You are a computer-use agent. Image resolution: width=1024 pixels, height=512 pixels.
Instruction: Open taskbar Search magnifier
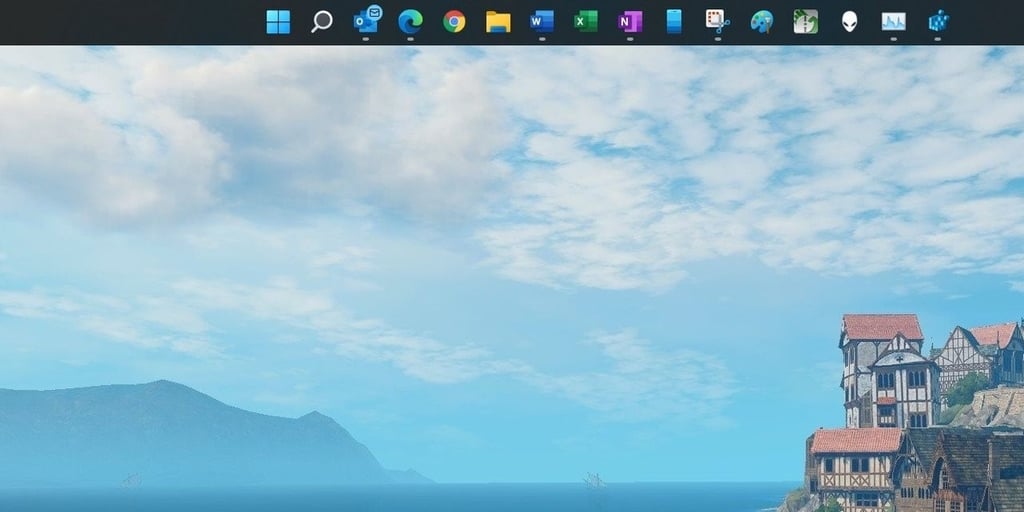tap(321, 22)
